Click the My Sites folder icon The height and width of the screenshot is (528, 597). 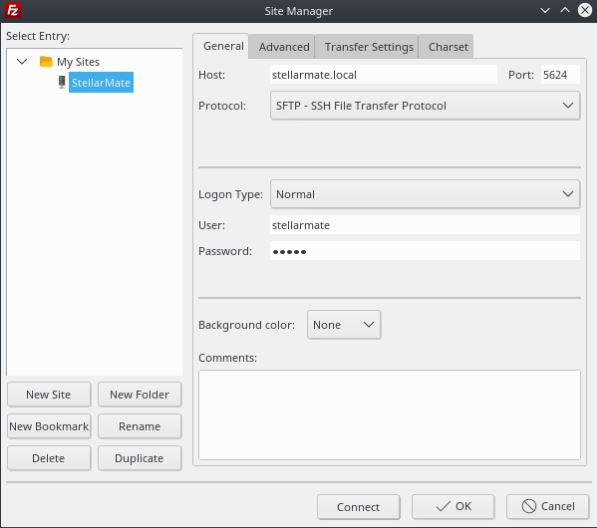[x=46, y=61]
